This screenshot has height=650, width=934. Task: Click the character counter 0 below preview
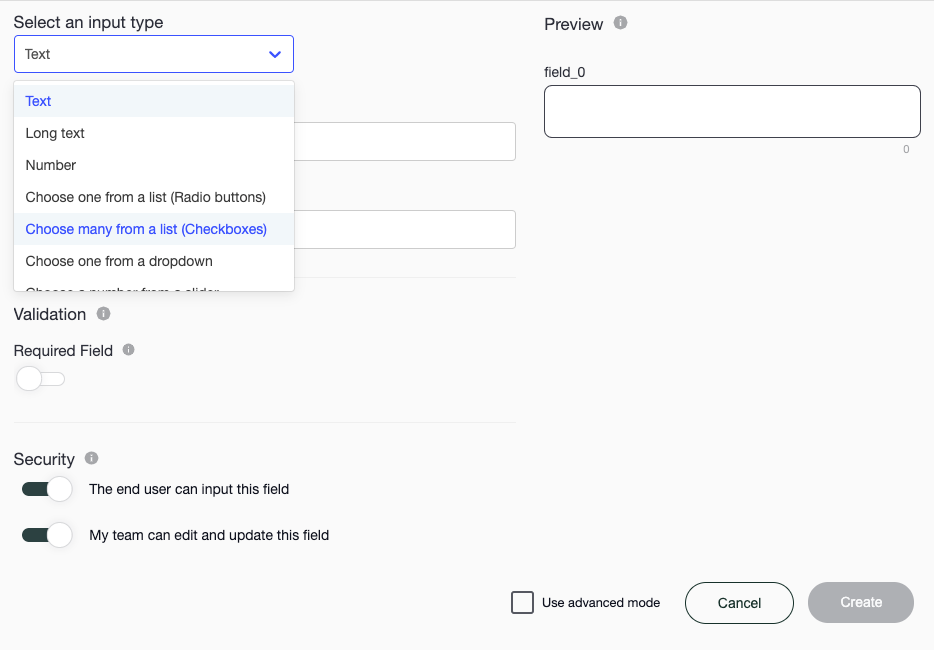pyautogui.click(x=906, y=150)
